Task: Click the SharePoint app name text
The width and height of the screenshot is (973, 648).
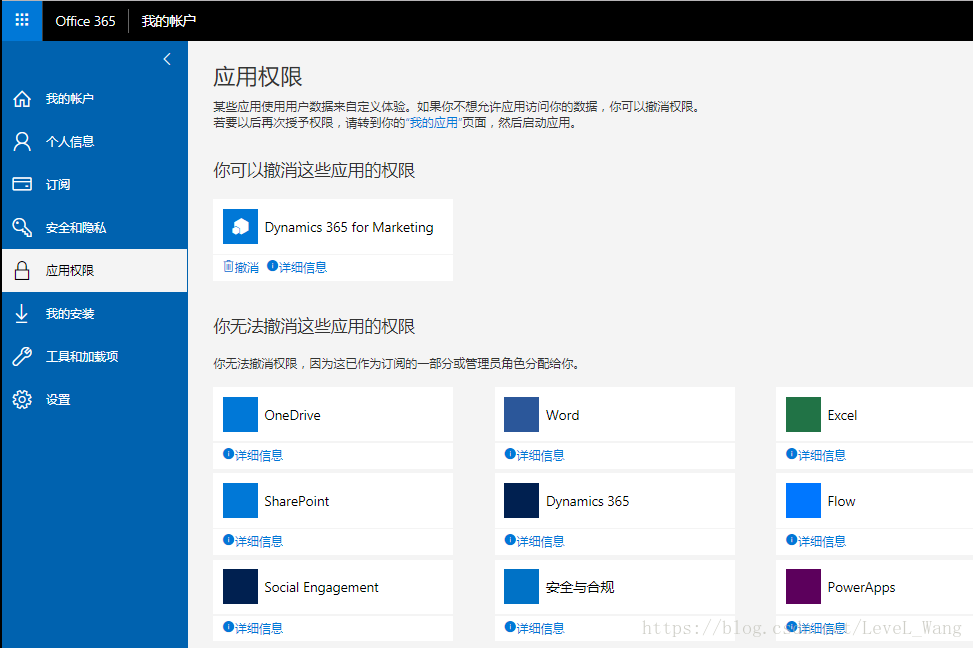Action: click(297, 501)
